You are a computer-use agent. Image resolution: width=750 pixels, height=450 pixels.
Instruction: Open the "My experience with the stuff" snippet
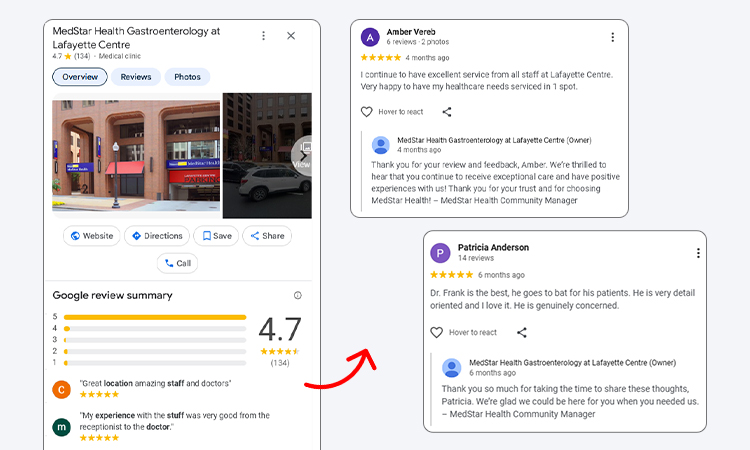click(x=175, y=421)
